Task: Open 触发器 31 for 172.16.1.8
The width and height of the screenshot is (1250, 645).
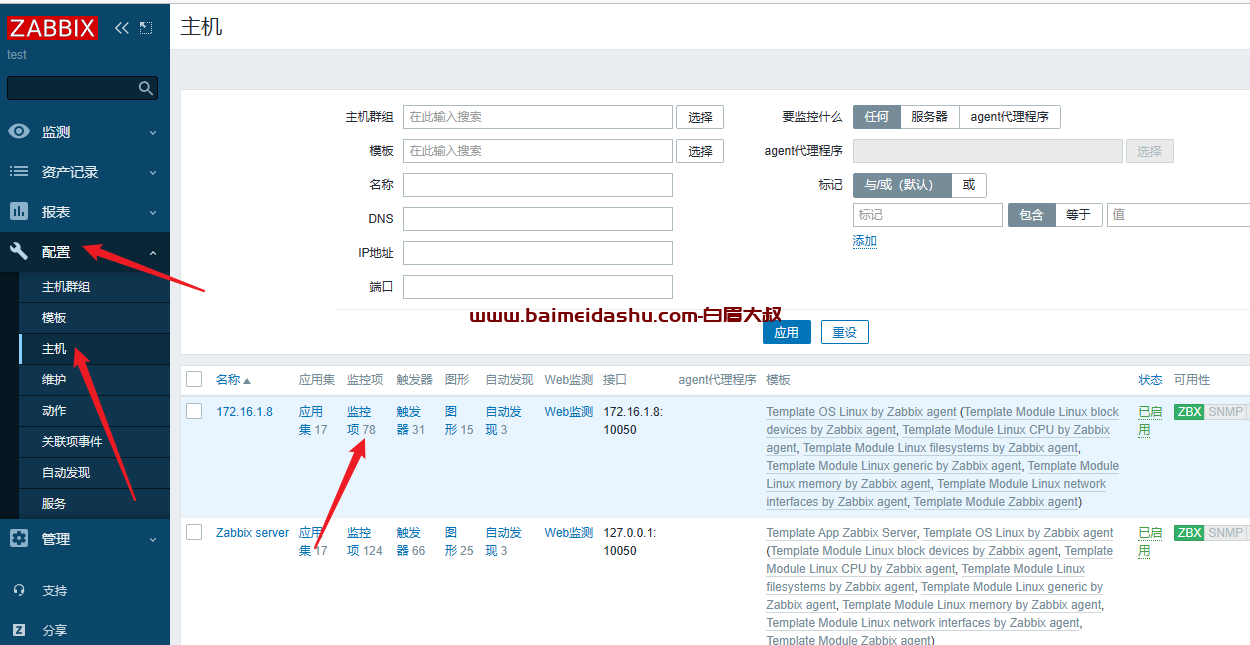Action: pos(411,421)
